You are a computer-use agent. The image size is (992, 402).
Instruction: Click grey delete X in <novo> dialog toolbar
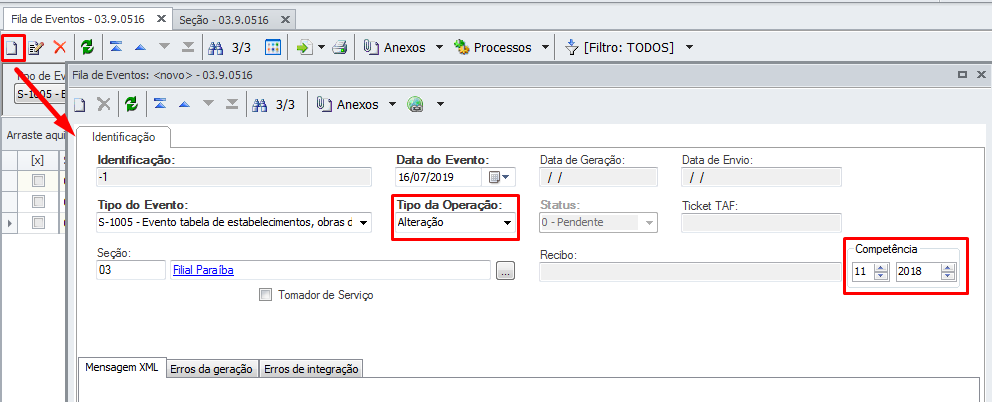pyautogui.click(x=104, y=104)
